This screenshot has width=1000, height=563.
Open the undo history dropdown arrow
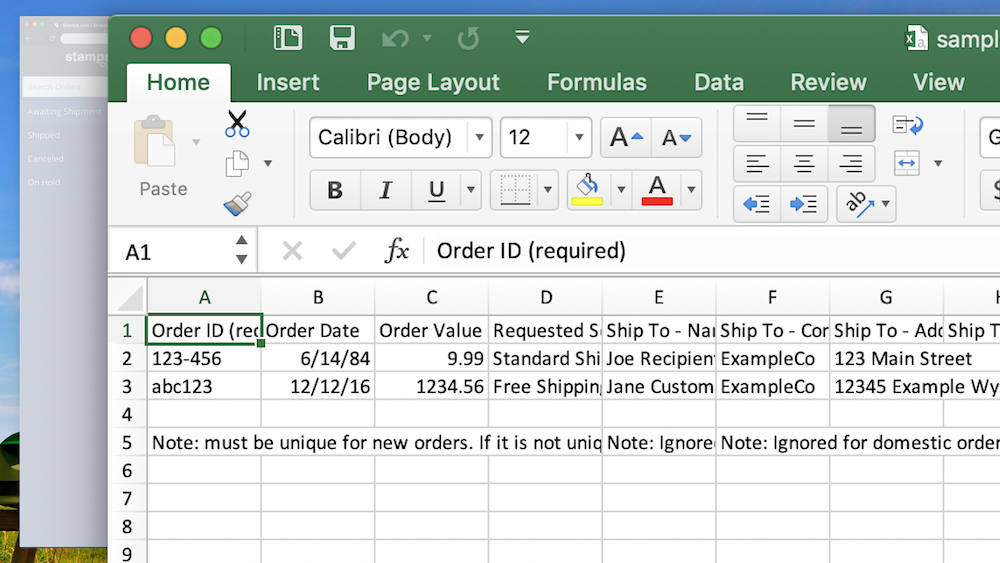click(x=427, y=38)
